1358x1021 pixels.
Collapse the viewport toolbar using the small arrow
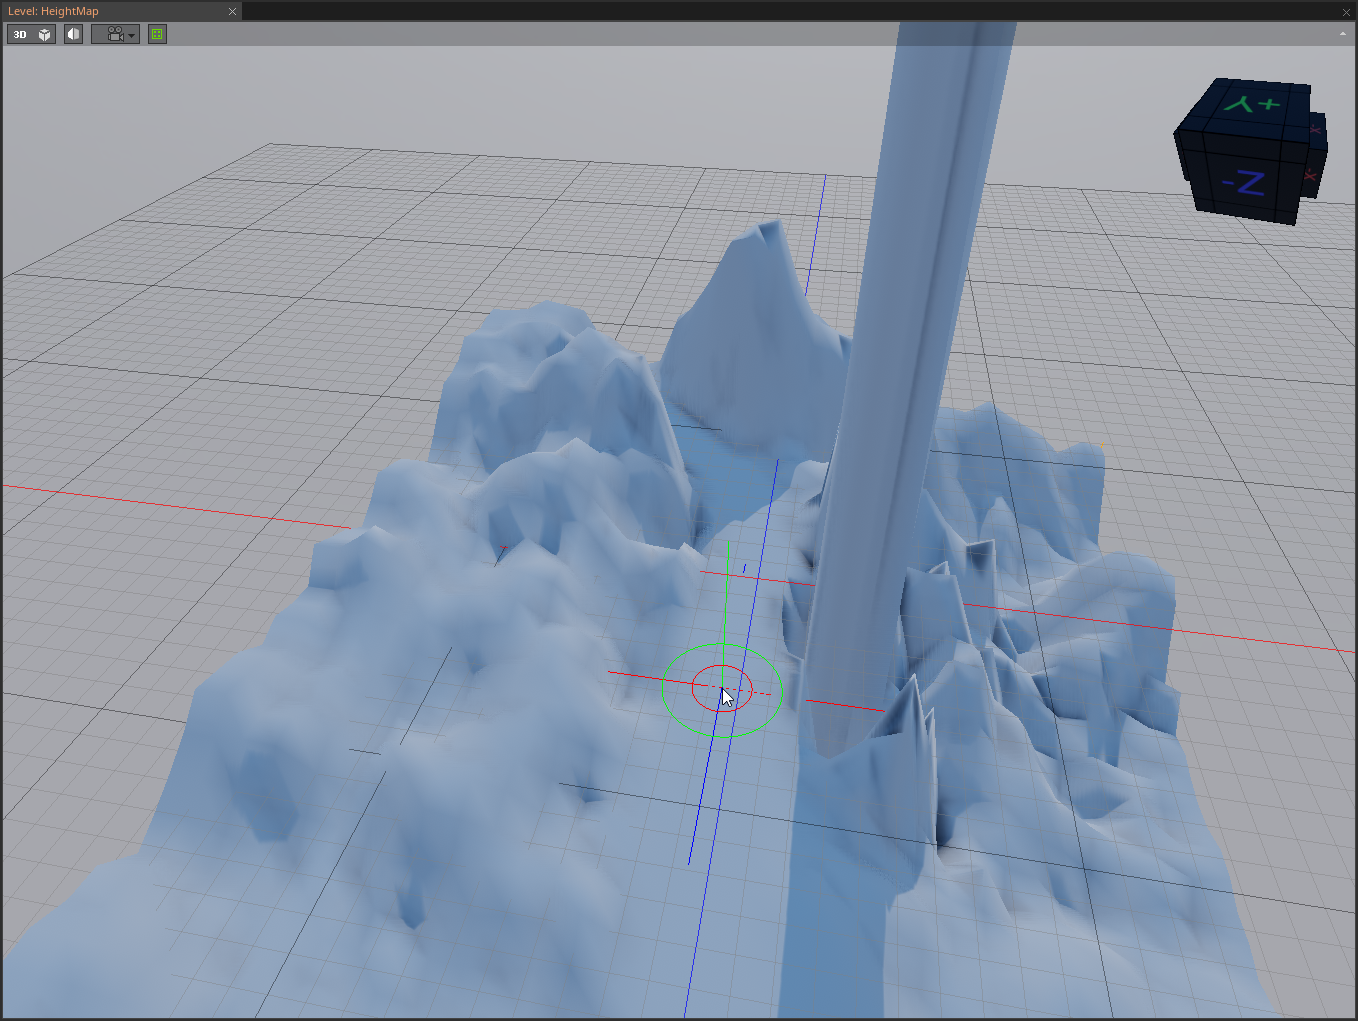click(x=1343, y=34)
